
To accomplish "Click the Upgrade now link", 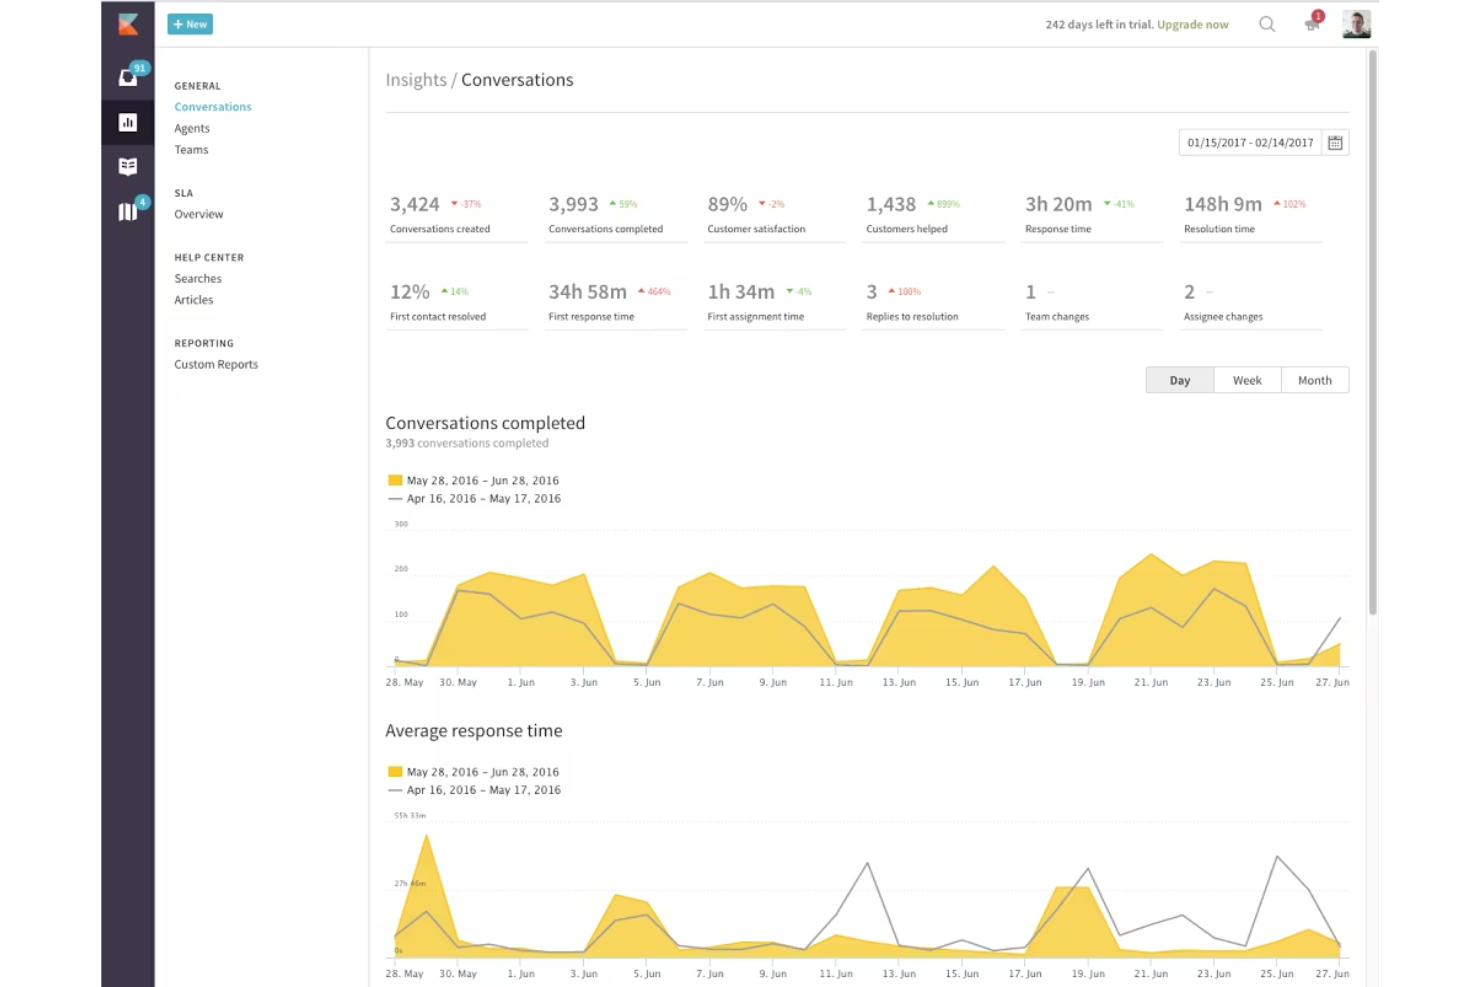I will [1193, 25].
